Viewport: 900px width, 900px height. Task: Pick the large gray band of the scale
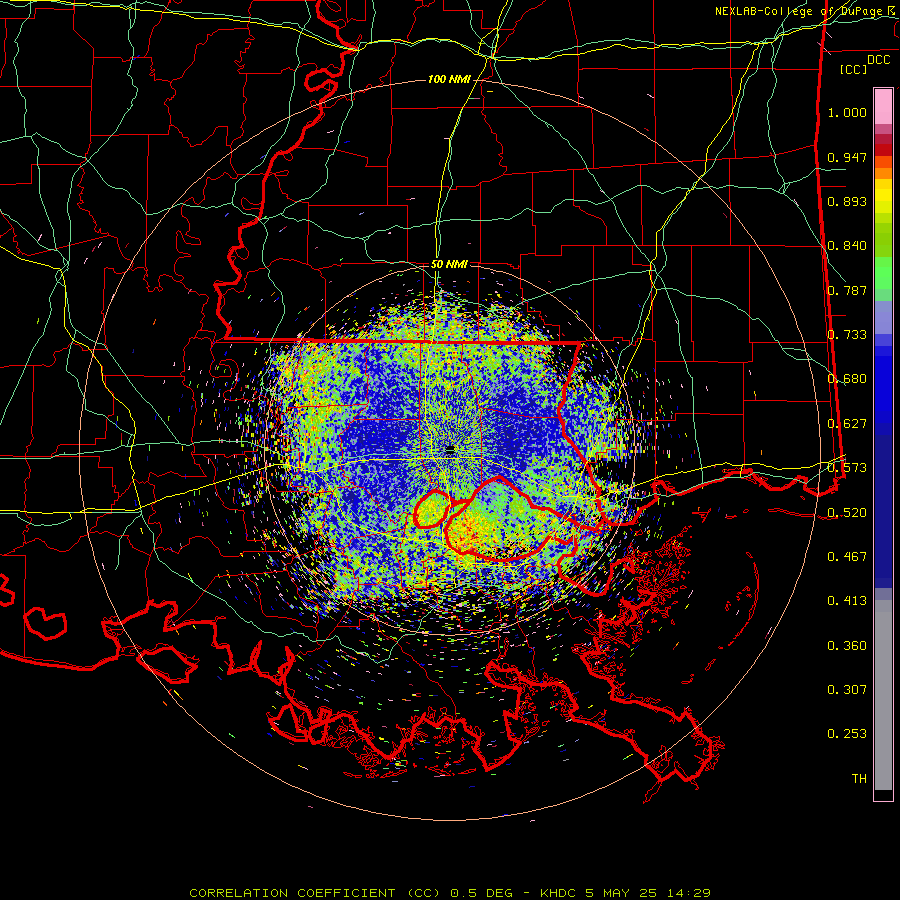[x=883, y=695]
